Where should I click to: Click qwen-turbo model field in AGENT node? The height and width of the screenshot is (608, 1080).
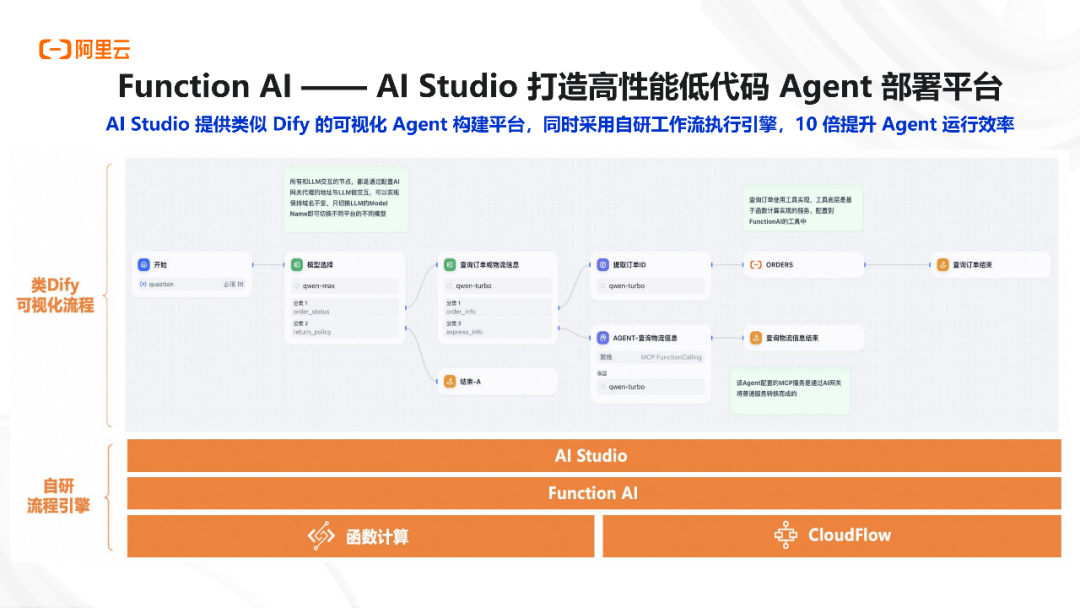(x=651, y=386)
